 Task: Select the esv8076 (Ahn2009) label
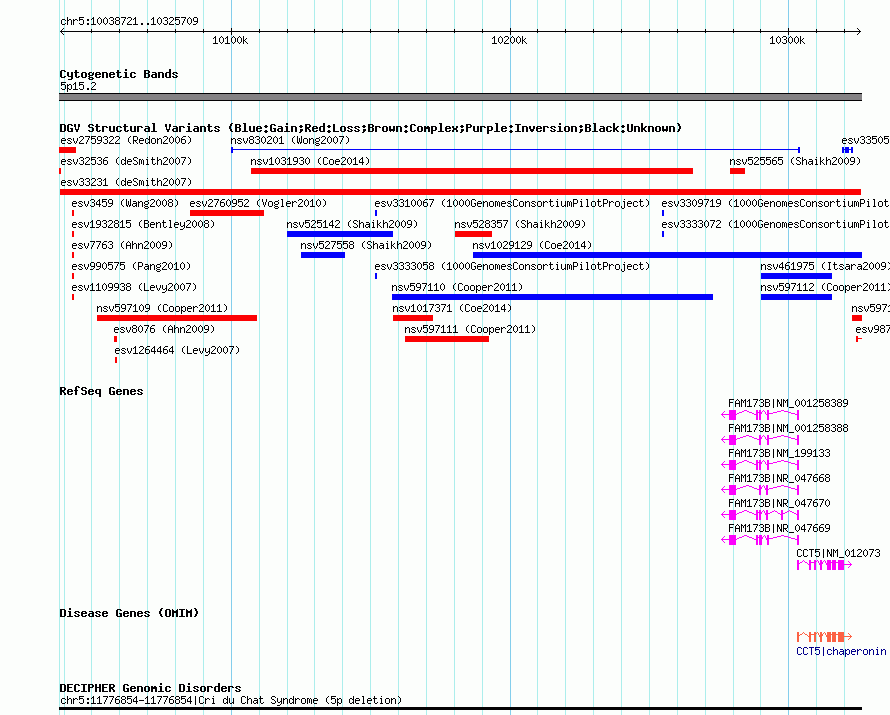click(164, 329)
